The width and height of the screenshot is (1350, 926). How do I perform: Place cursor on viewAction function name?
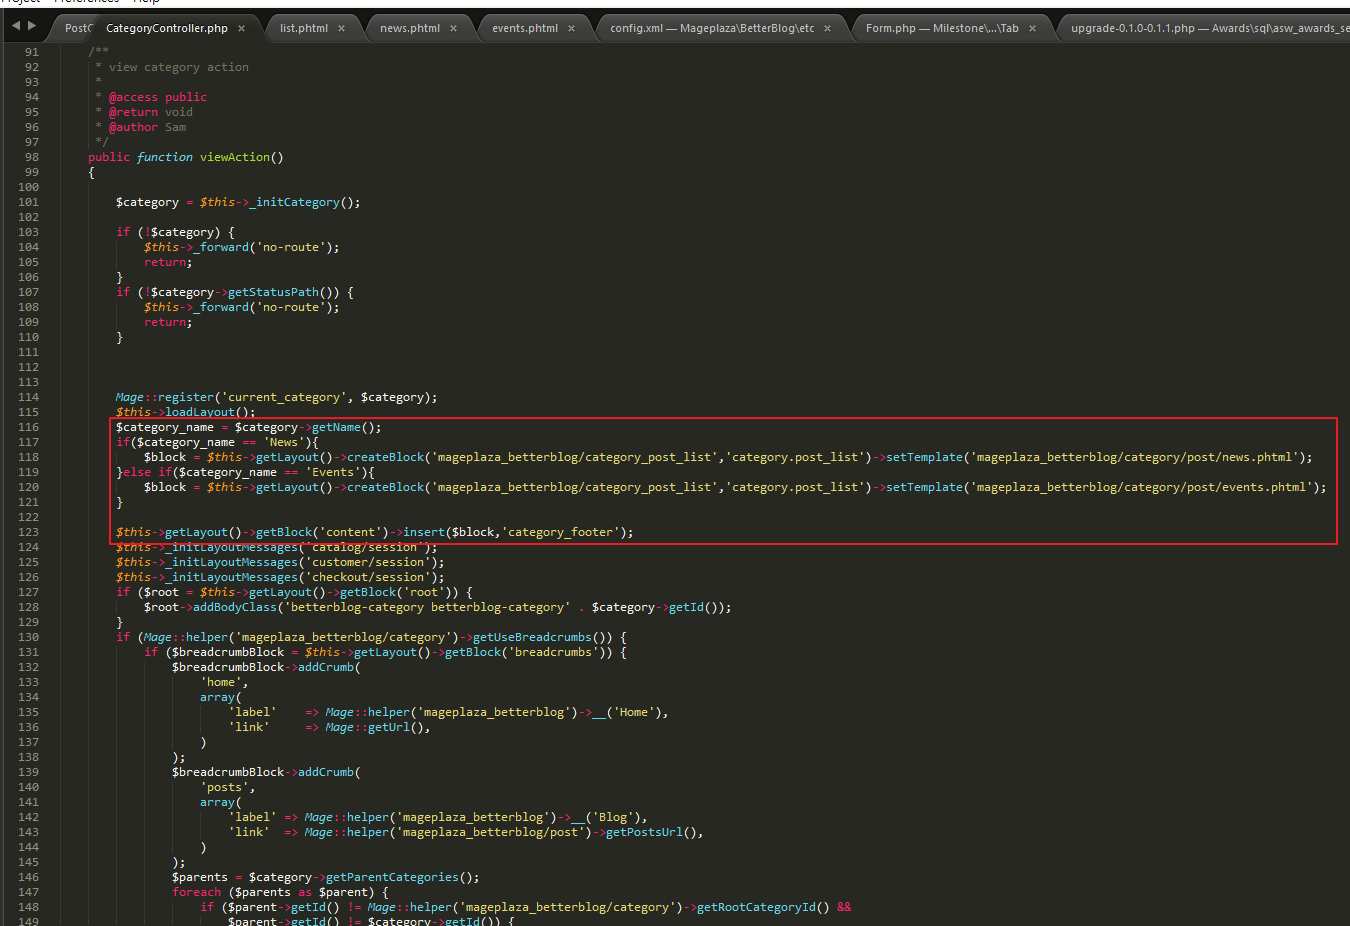point(234,157)
